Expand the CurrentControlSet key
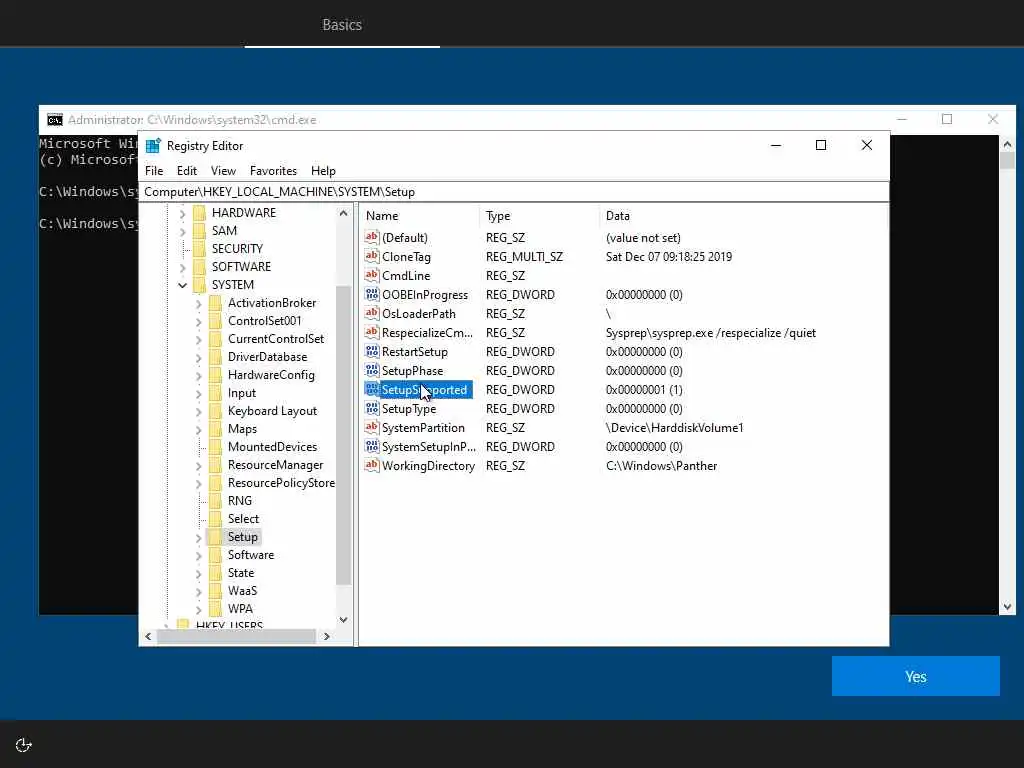This screenshot has width=1024, height=768. click(x=199, y=339)
